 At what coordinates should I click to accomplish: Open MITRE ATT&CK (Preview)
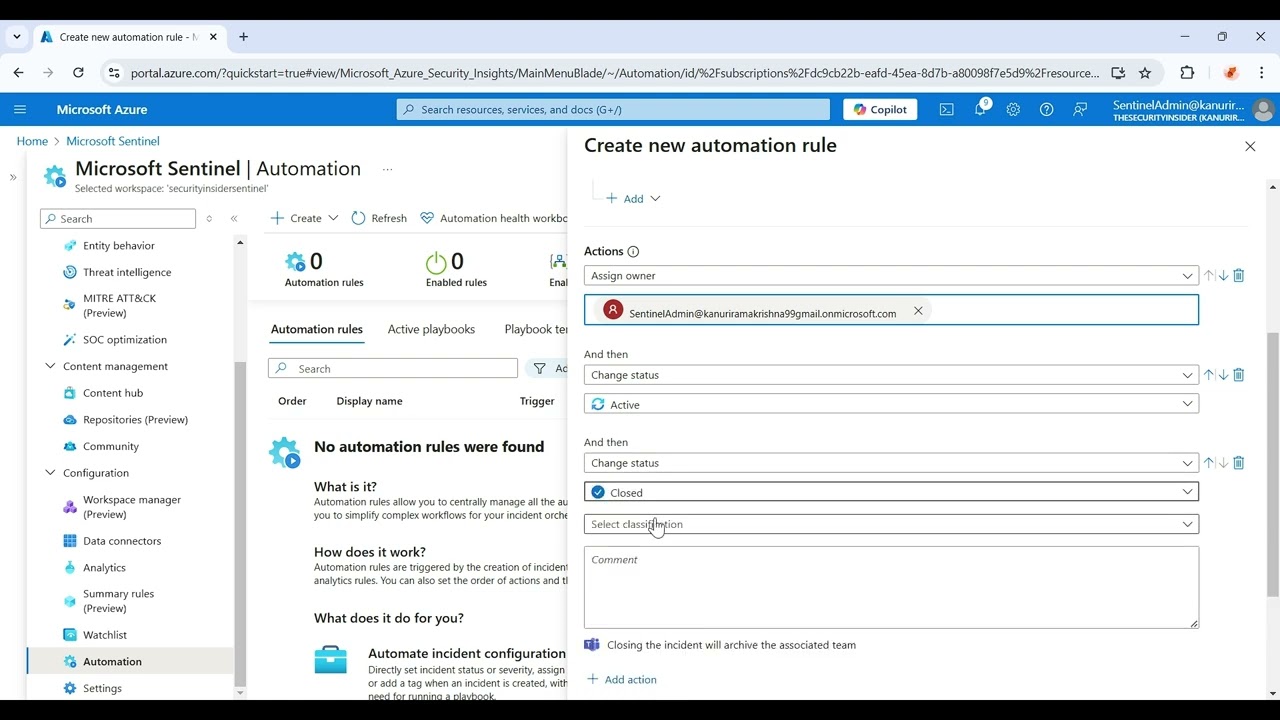[120, 306]
